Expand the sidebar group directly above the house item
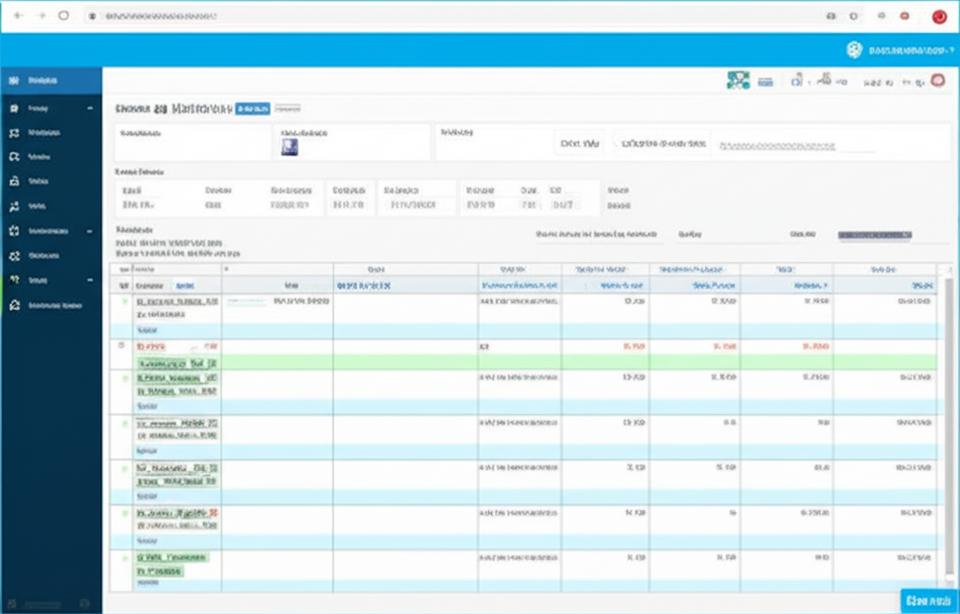The image size is (960, 614). [90, 280]
